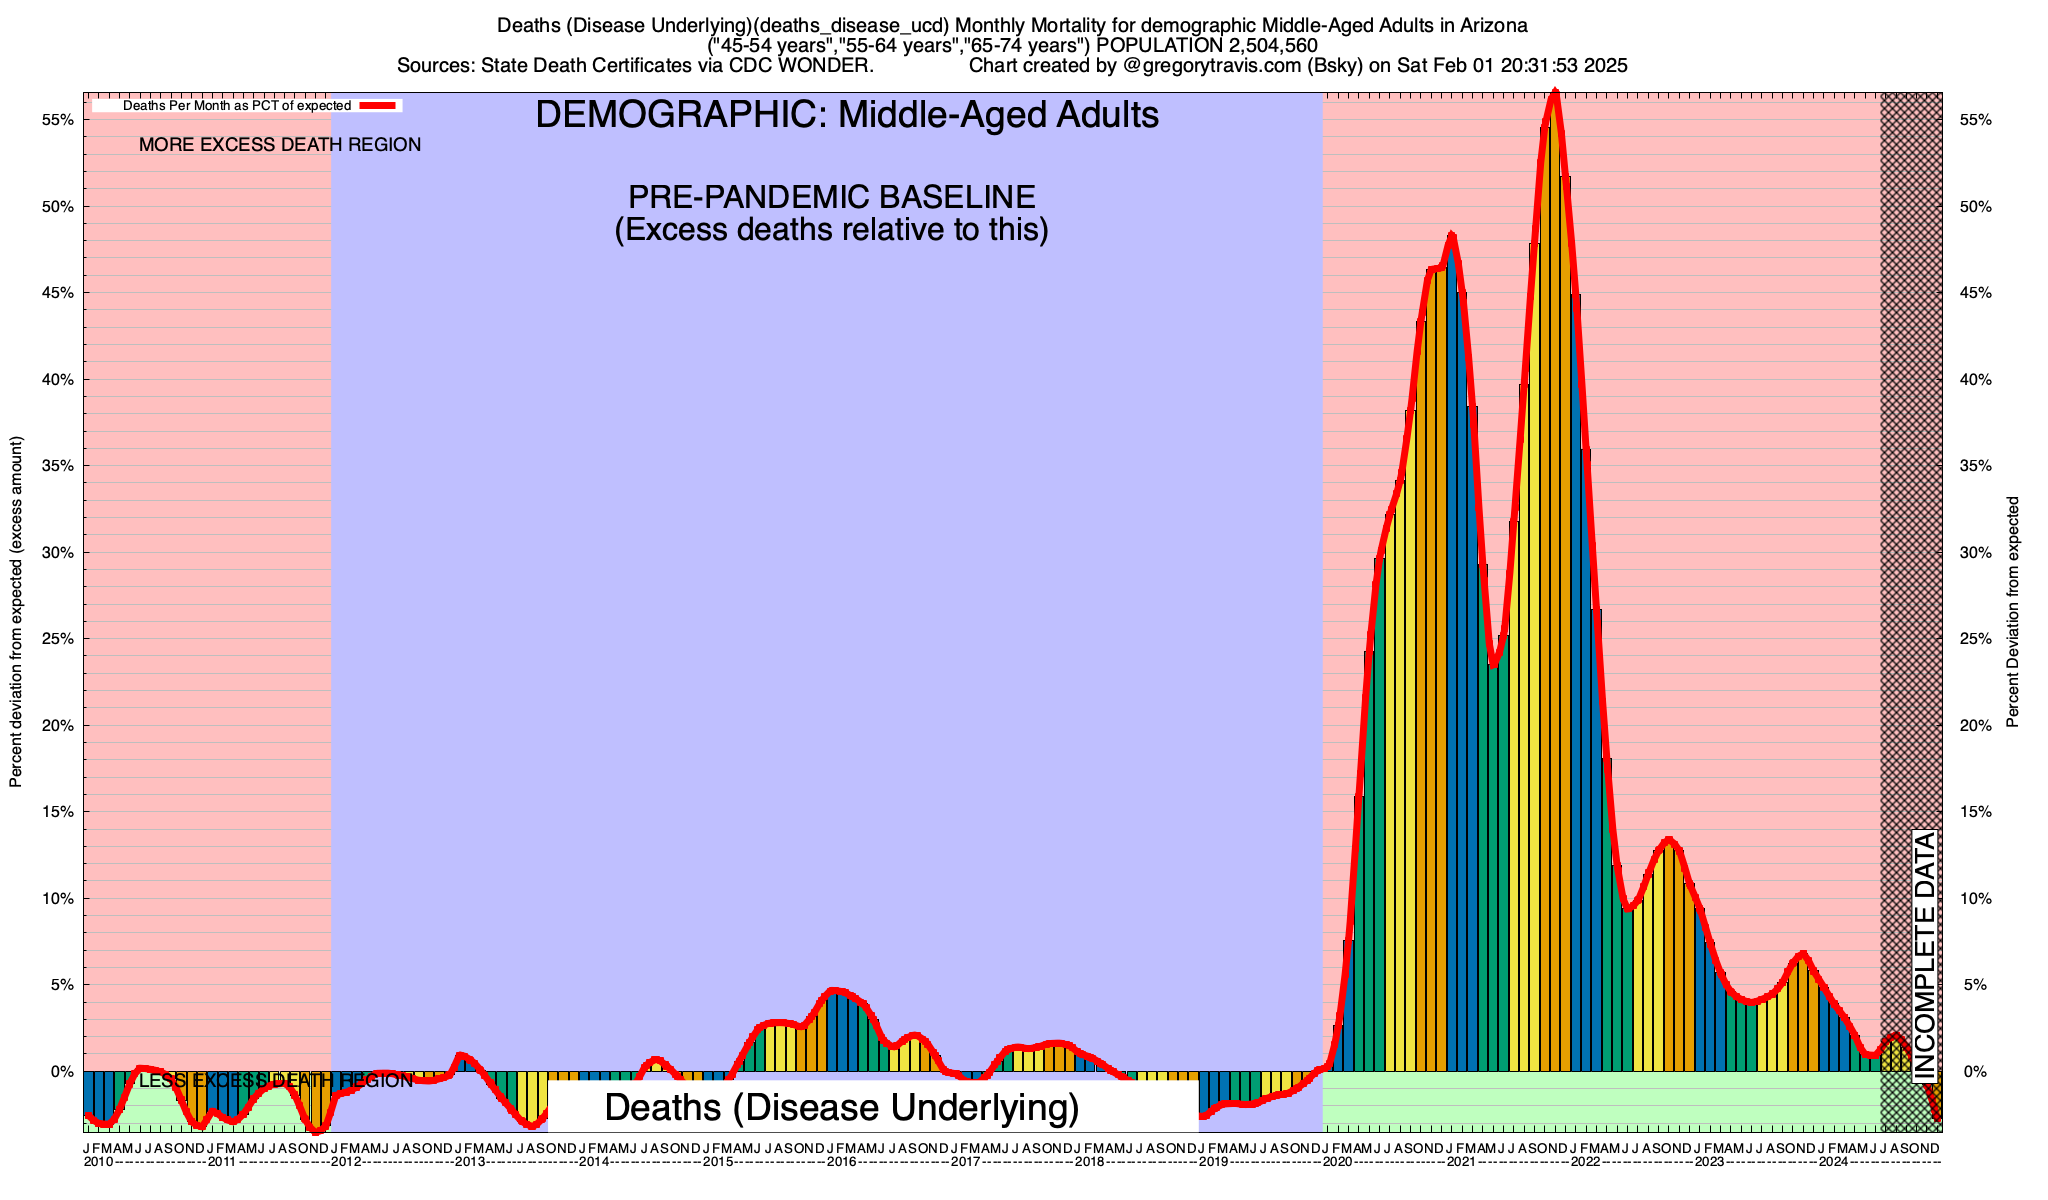Click the 'POPULATION 2,504,560' text in title

(x=1207, y=46)
